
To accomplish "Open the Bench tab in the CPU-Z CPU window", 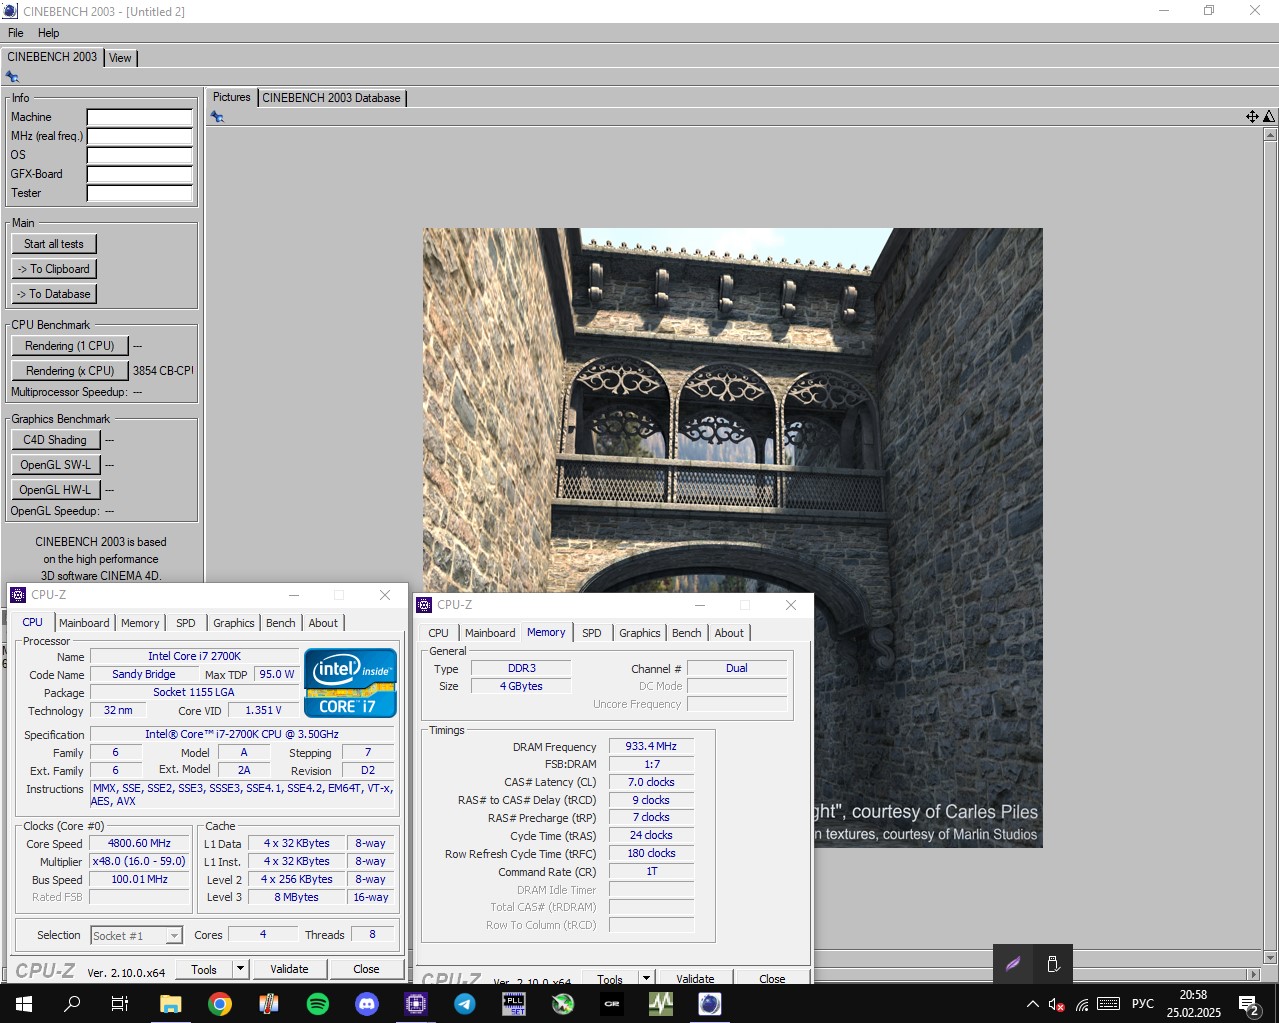I will point(281,623).
